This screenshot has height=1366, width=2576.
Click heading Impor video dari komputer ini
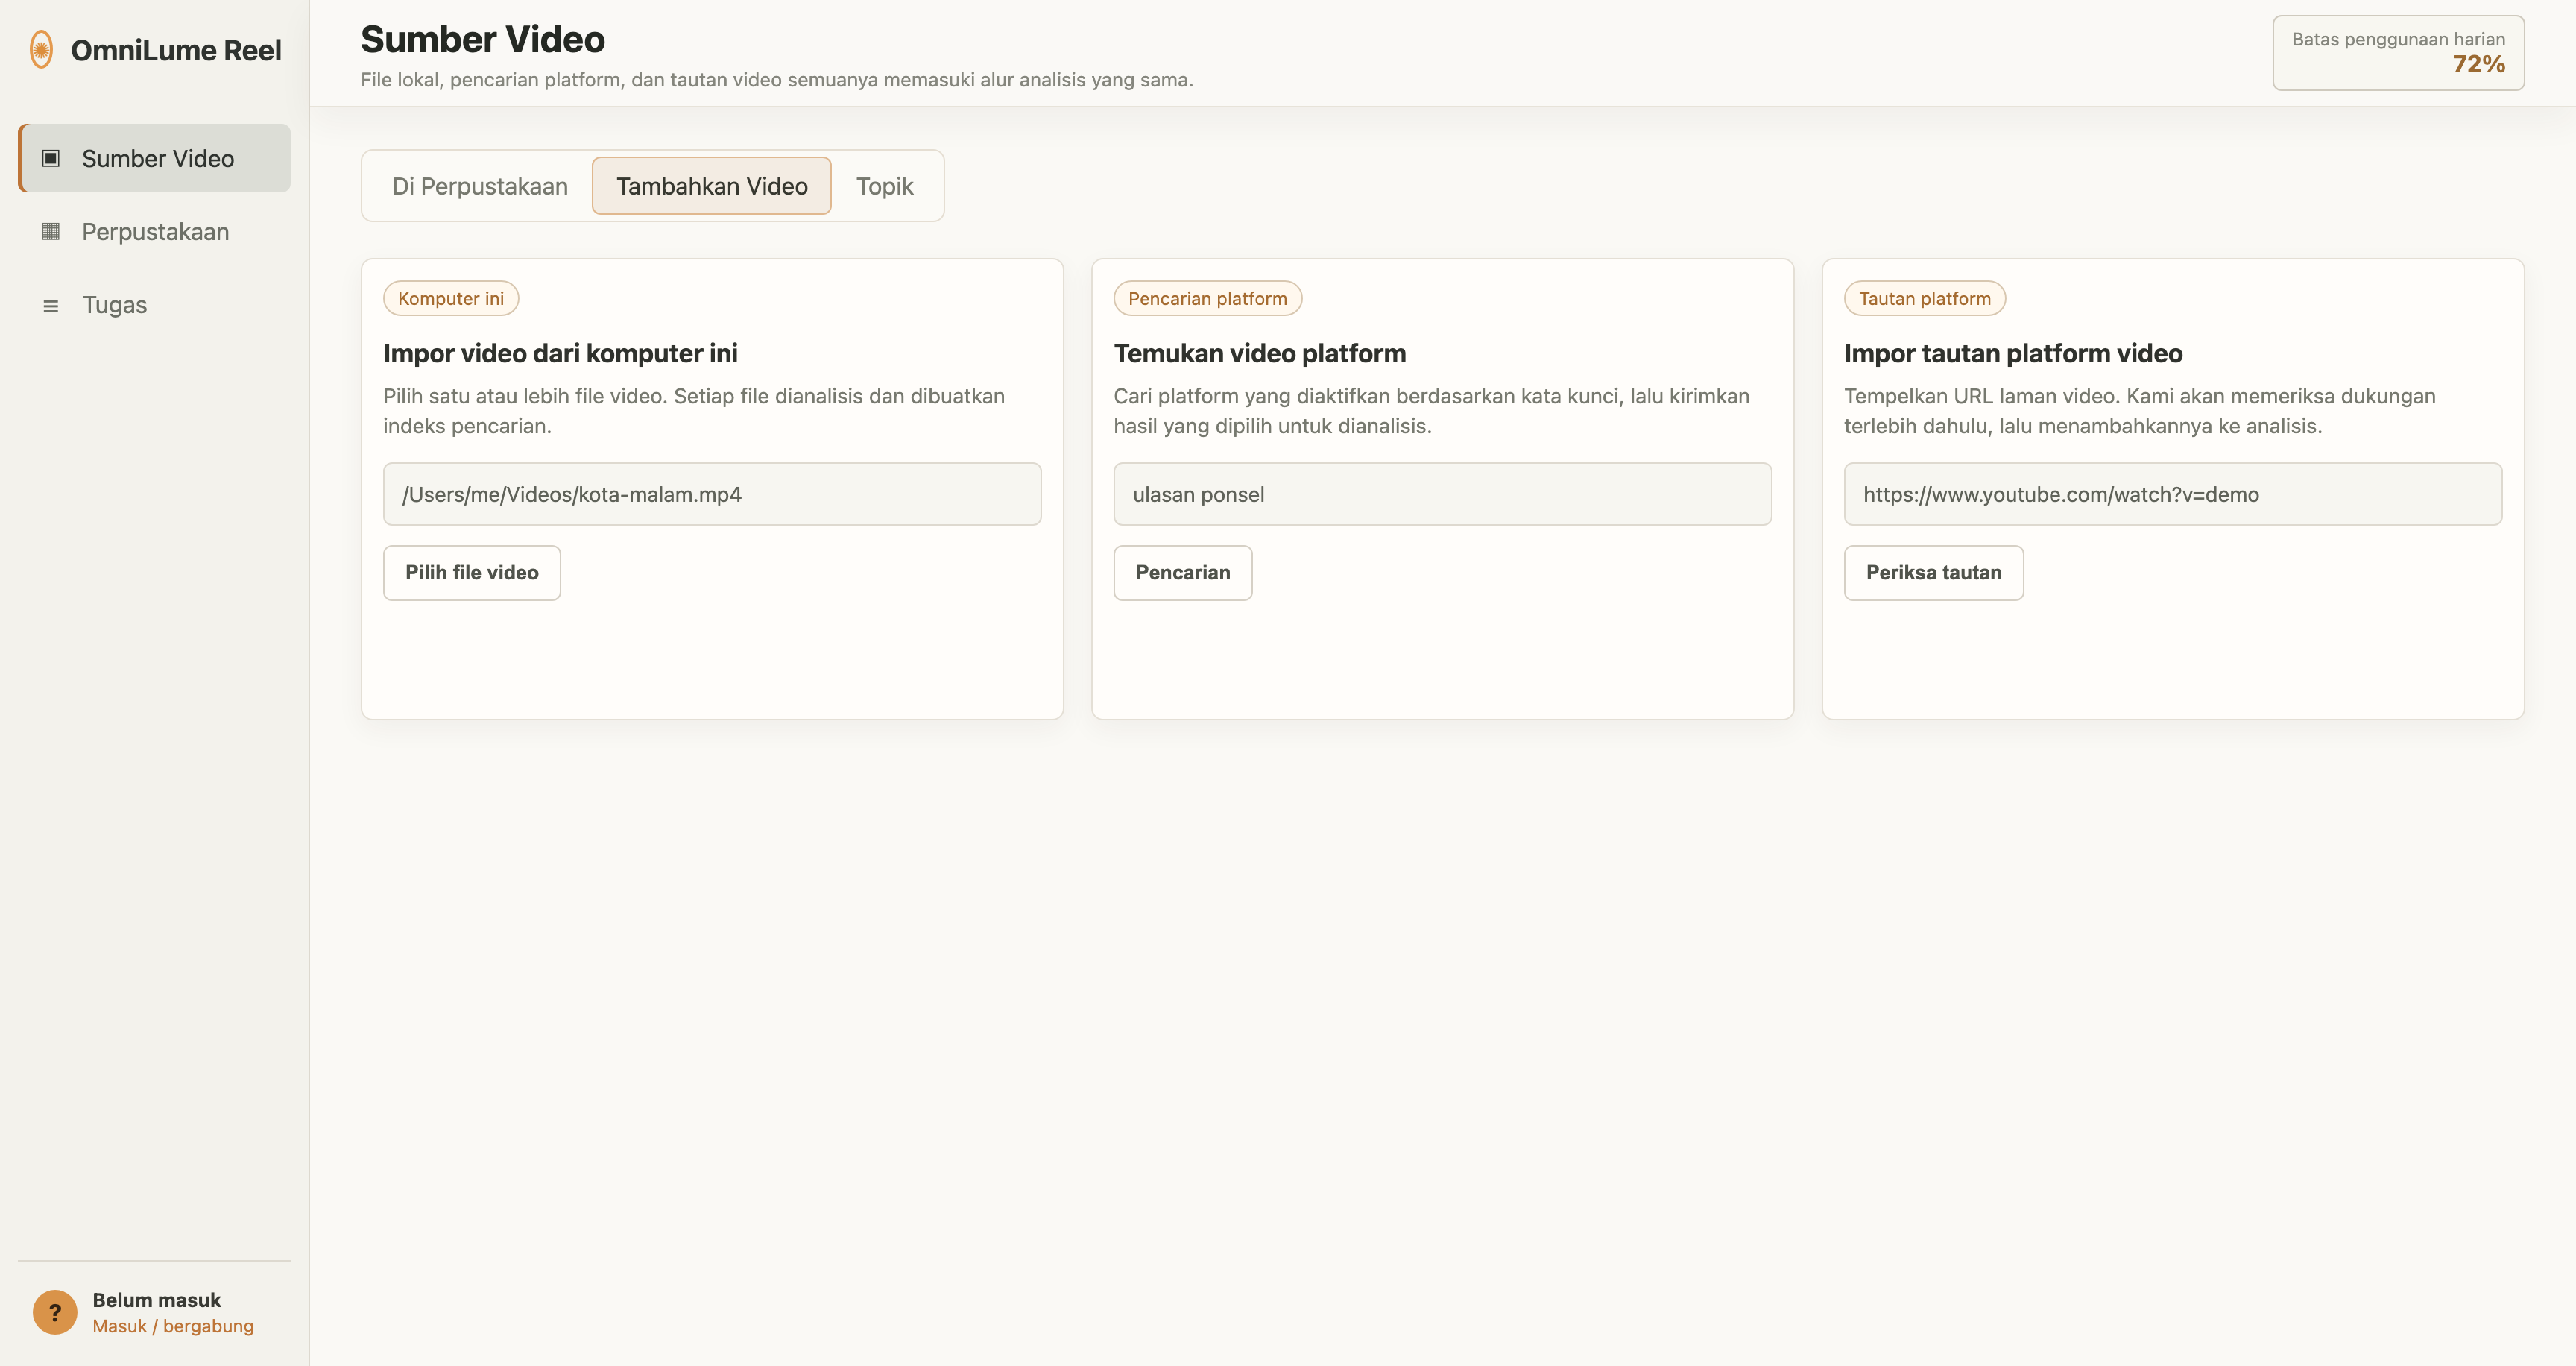coord(560,353)
